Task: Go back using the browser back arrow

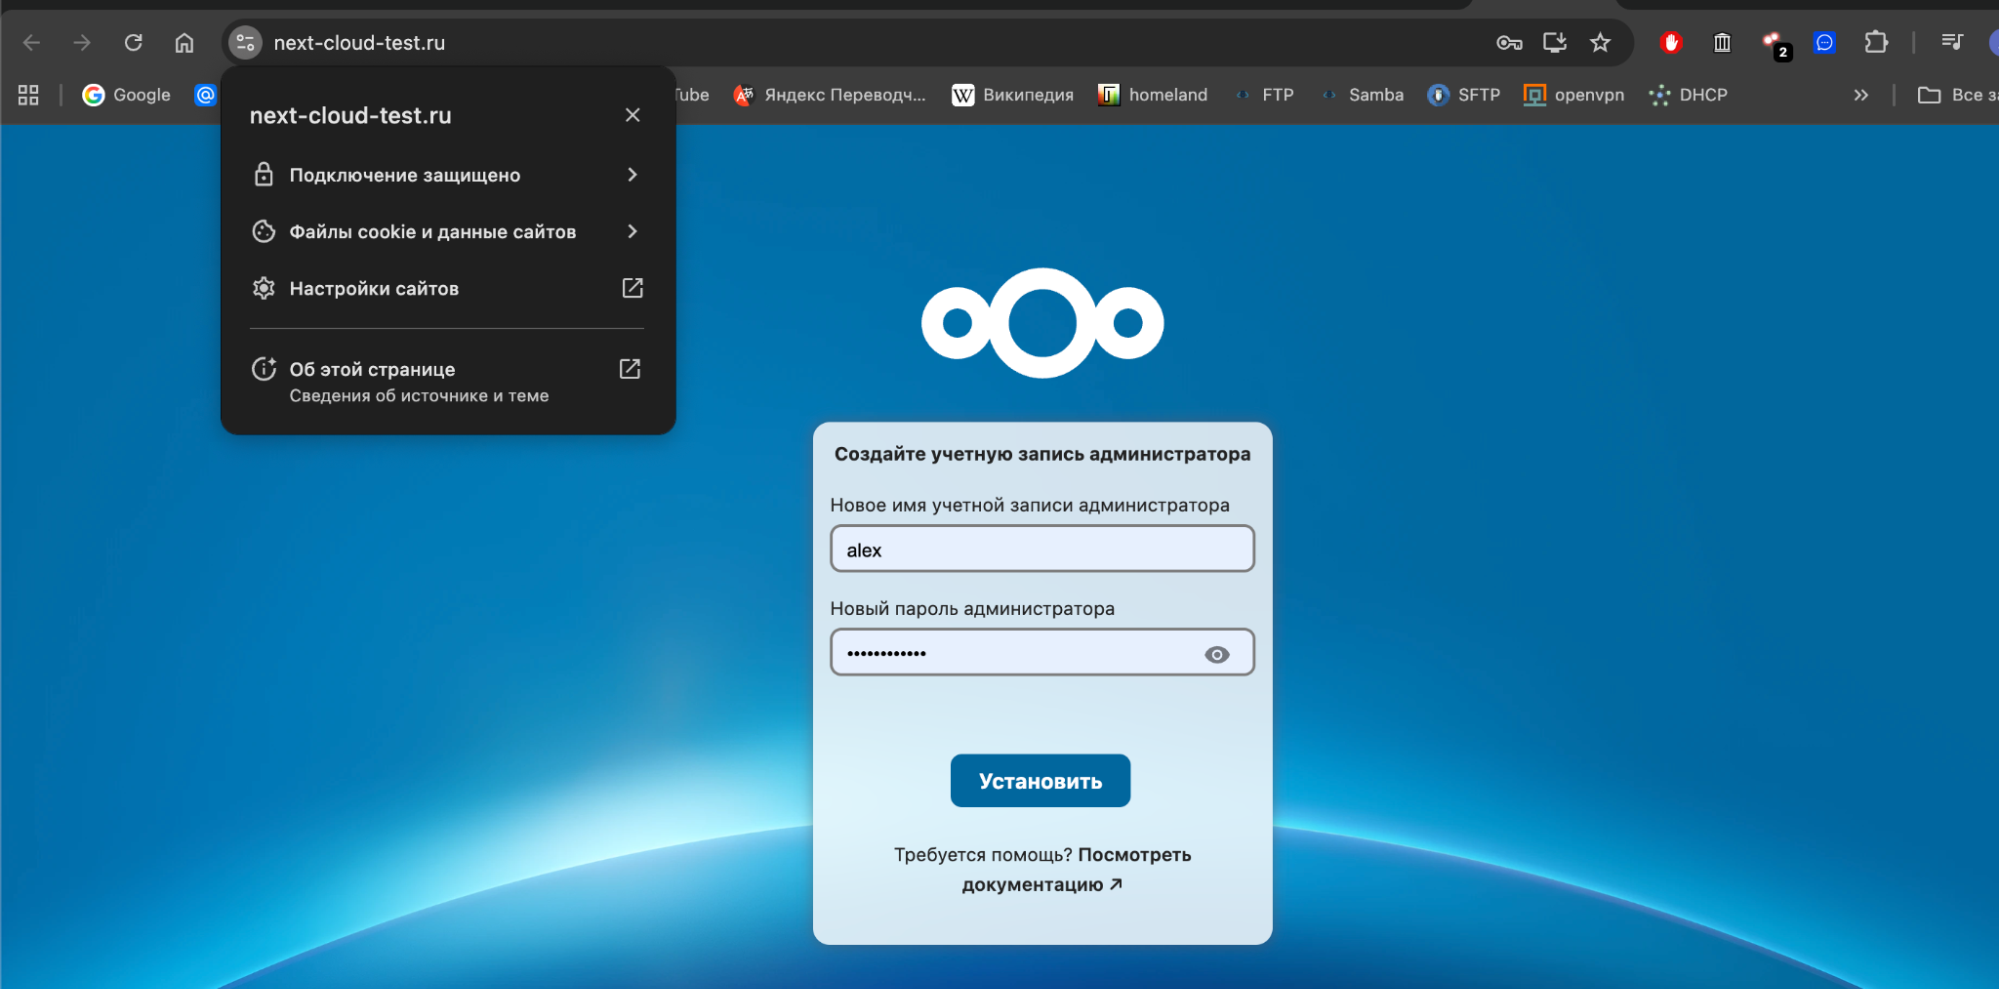Action: (31, 42)
